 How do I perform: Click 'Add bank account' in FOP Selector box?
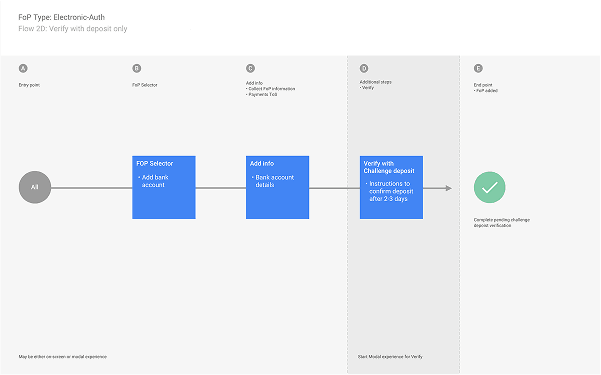pyautogui.click(x=153, y=181)
